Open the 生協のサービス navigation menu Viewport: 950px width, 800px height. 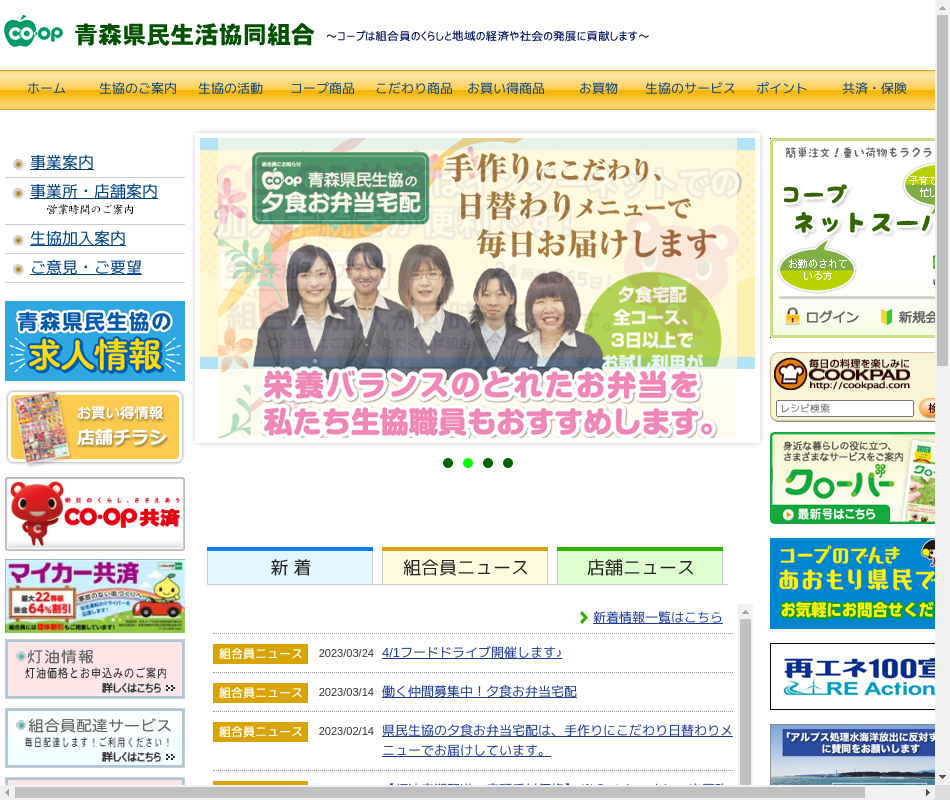(x=690, y=89)
